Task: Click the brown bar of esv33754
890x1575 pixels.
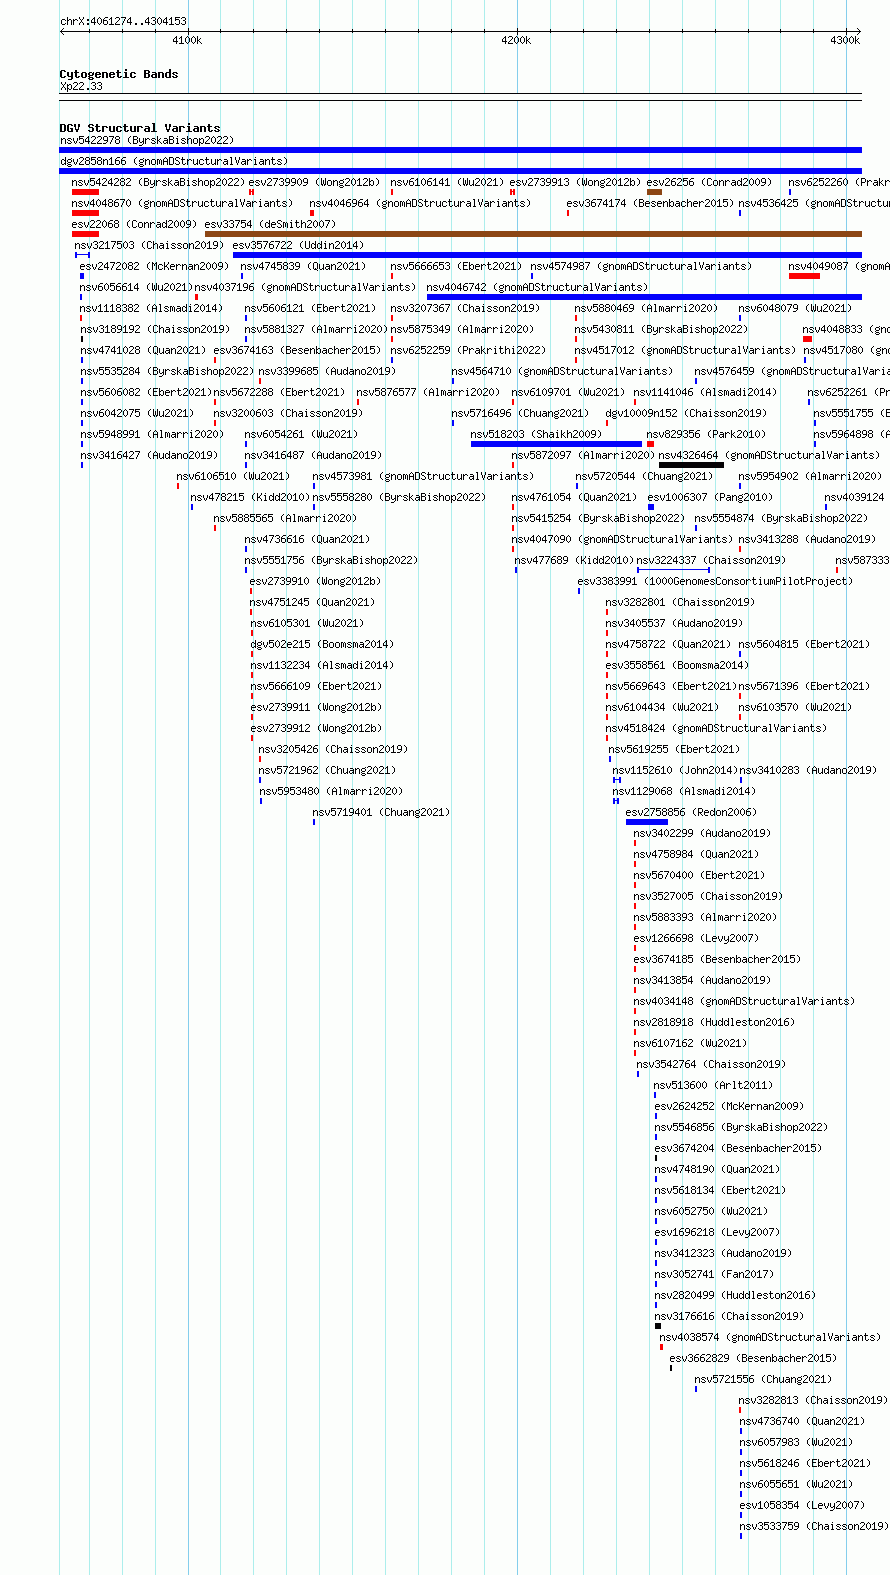Action: [x=533, y=234]
